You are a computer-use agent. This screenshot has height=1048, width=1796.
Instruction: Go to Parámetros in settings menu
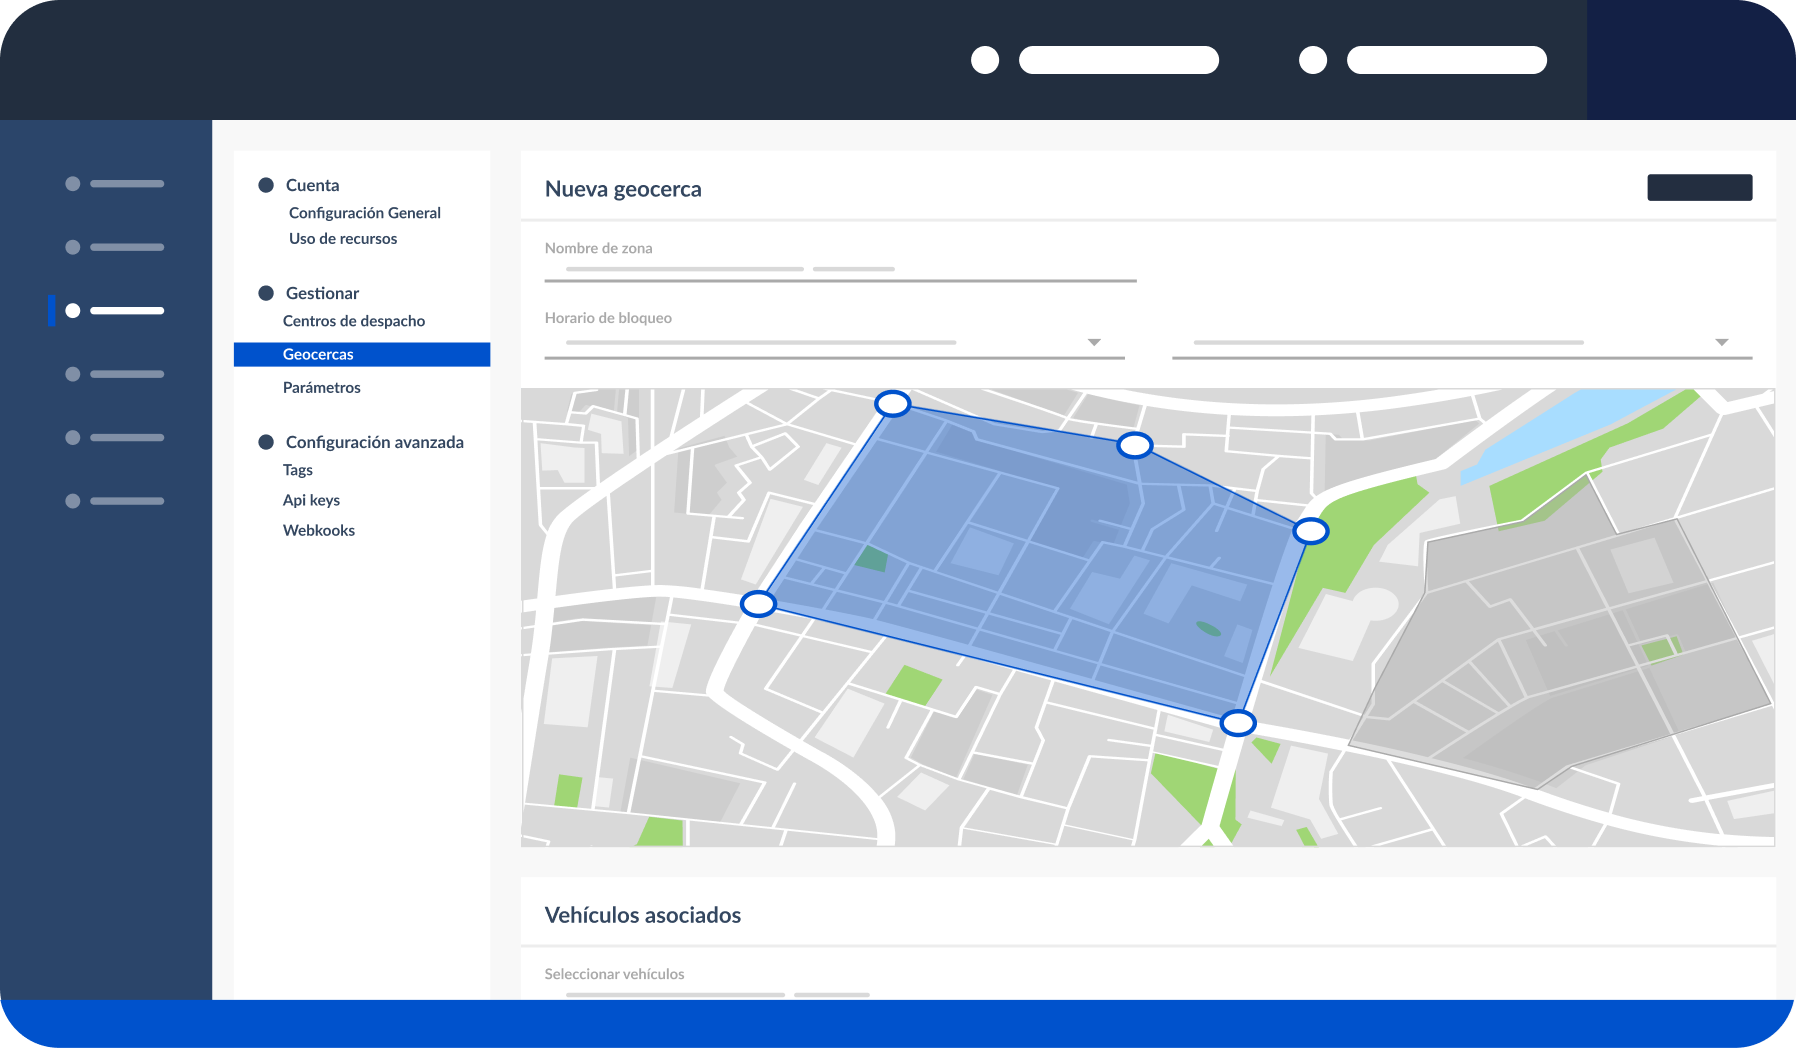(x=321, y=388)
